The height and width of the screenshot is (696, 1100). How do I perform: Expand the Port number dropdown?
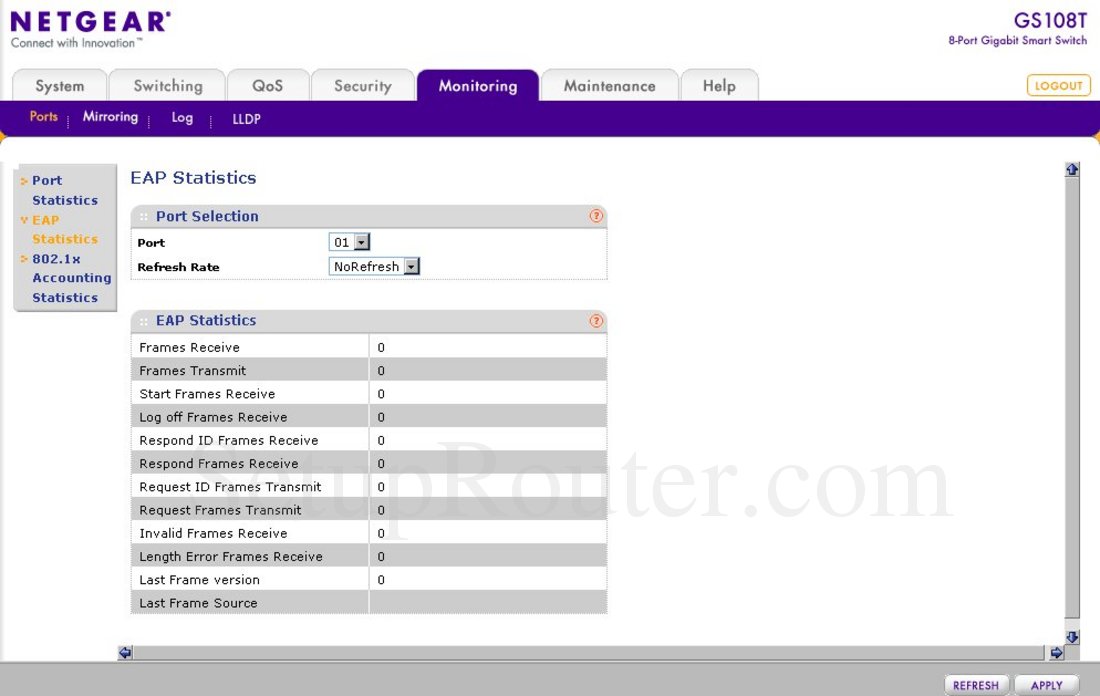(x=360, y=241)
